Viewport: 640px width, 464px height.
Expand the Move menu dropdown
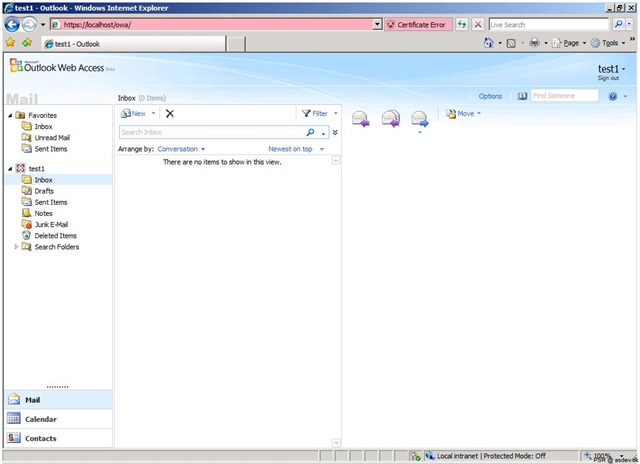[x=479, y=113]
